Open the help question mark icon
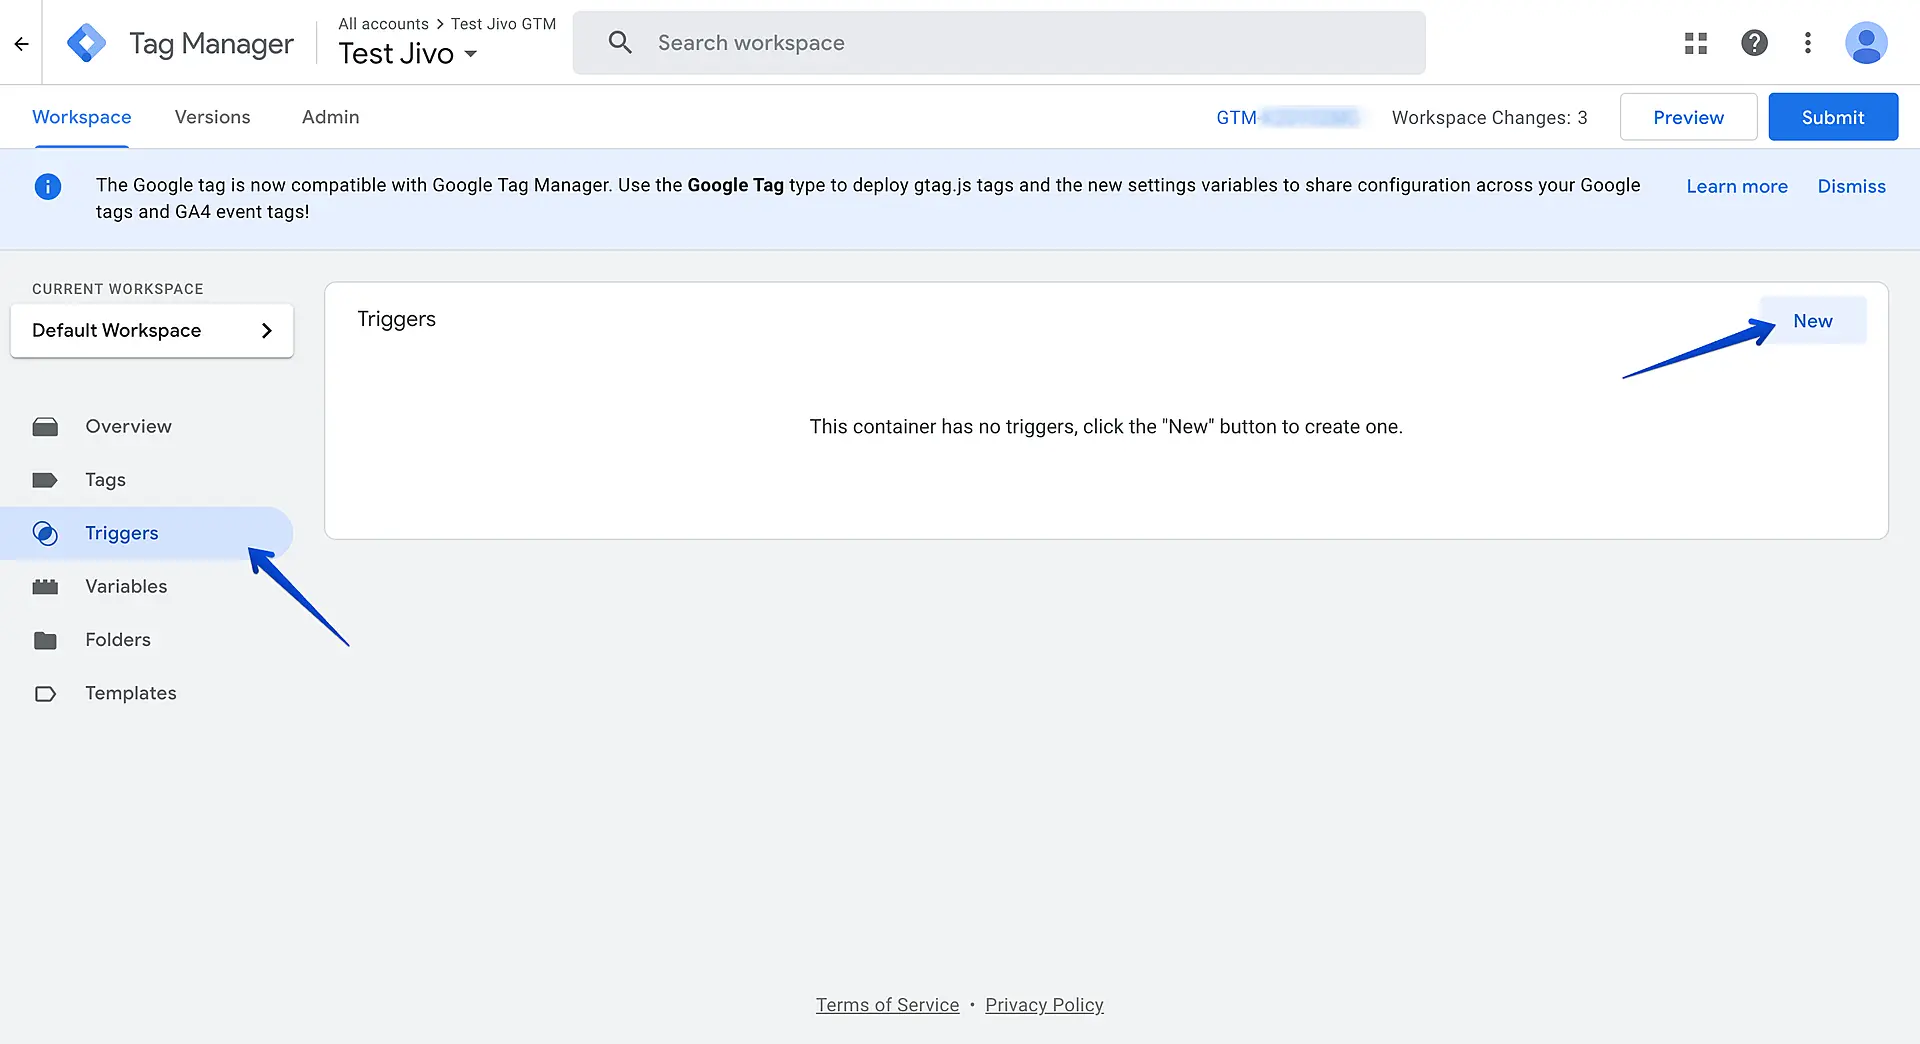Viewport: 1920px width, 1044px height. click(1754, 43)
